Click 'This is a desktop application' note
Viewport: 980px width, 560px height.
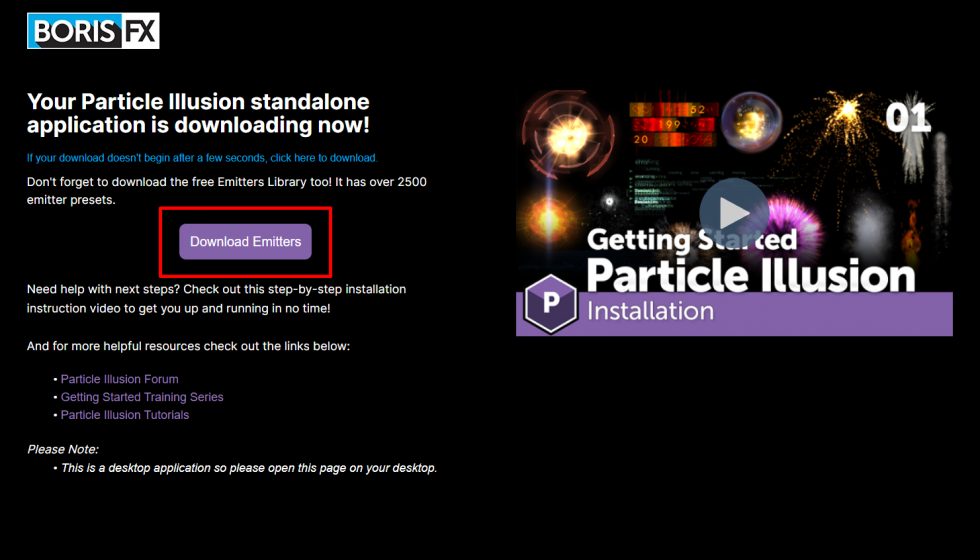pos(249,468)
